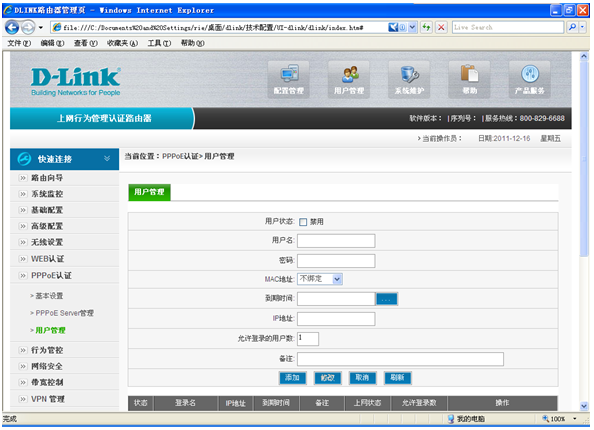Image resolution: width=594 pixels, height=430 pixels.
Task: Click the Live Search magnifier icon
Action: (572, 27)
